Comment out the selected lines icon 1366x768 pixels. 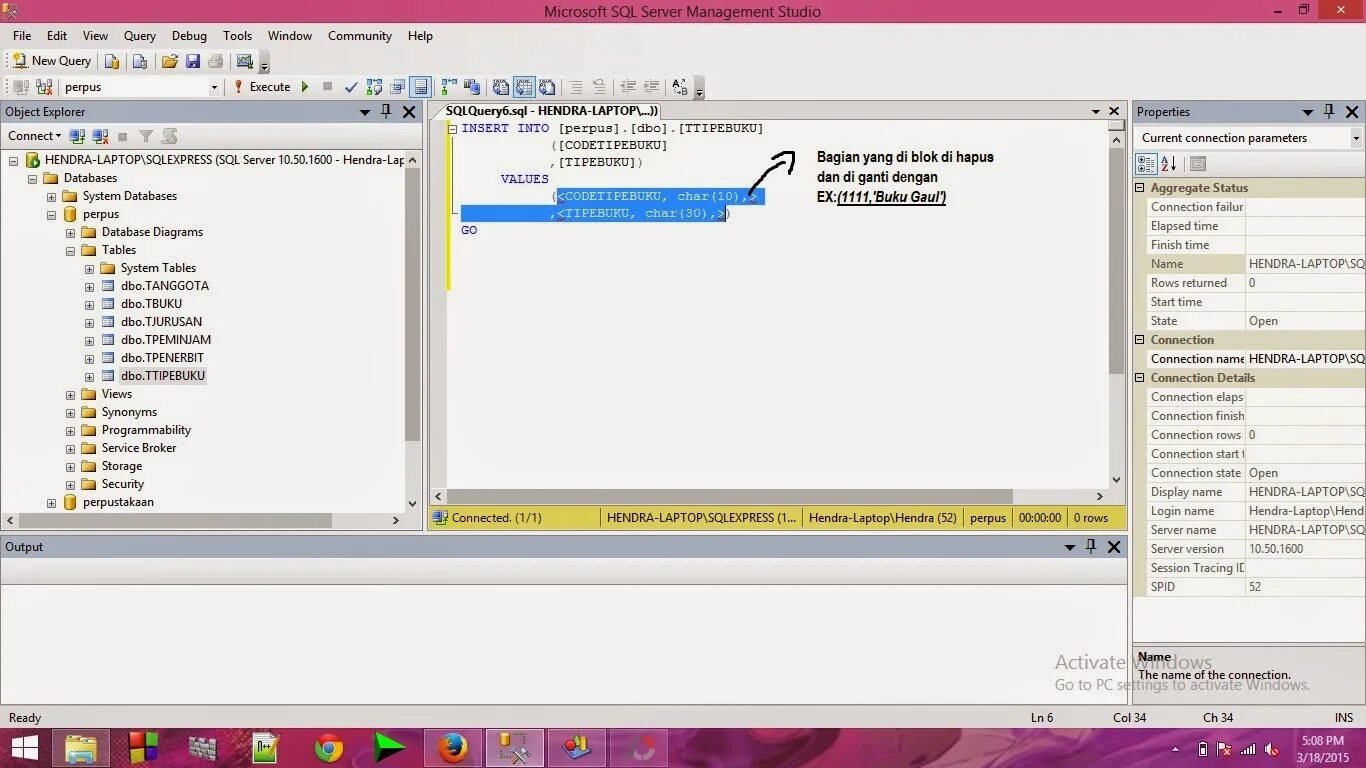(x=576, y=87)
